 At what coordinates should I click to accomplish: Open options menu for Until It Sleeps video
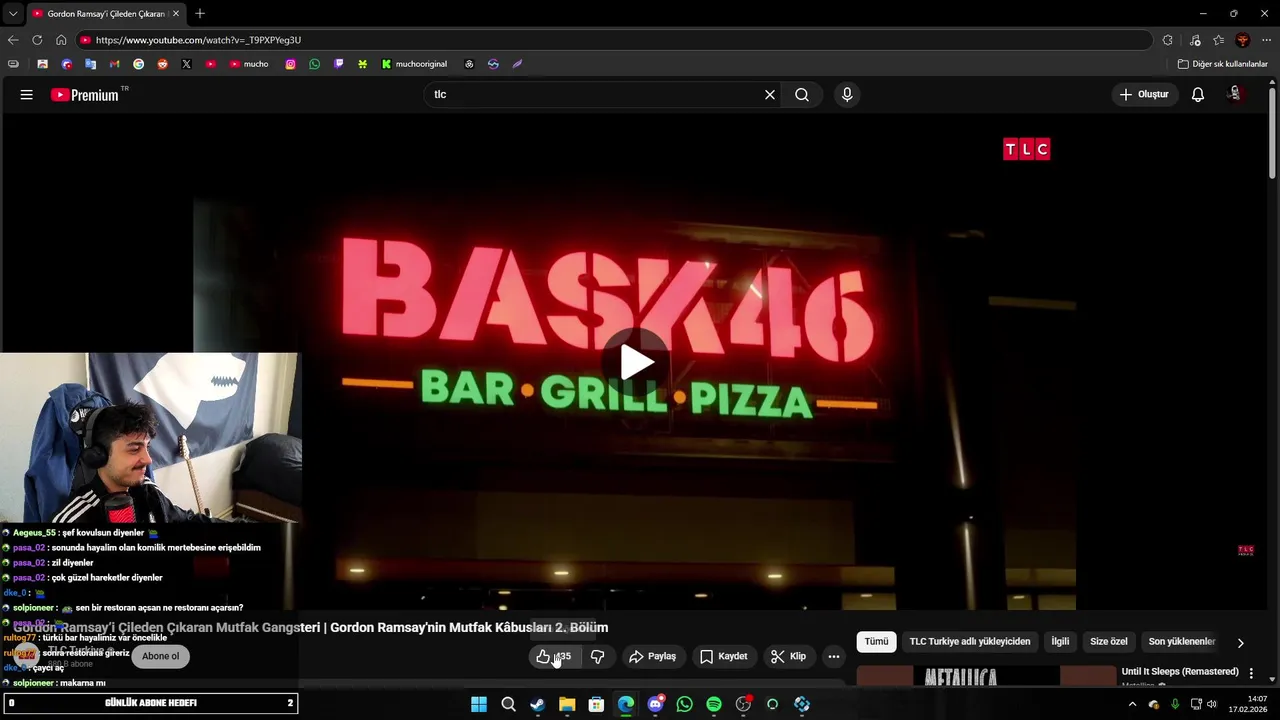pos(1251,674)
